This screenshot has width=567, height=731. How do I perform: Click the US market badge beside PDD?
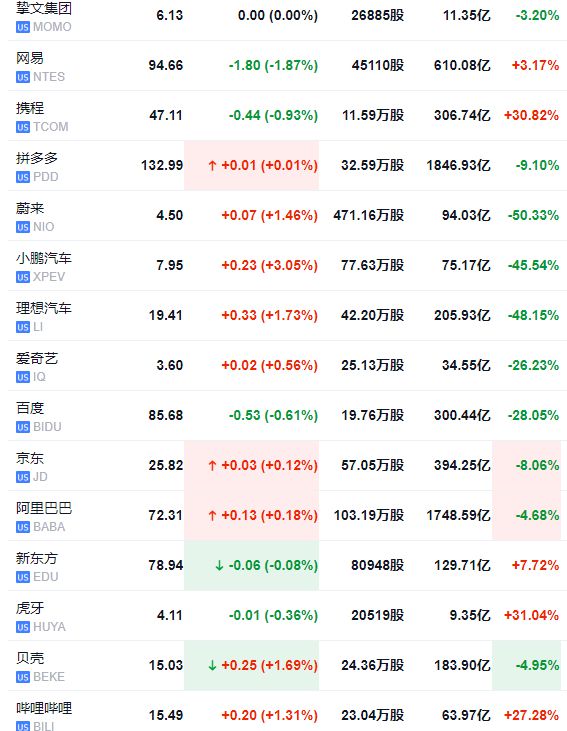click(23, 177)
